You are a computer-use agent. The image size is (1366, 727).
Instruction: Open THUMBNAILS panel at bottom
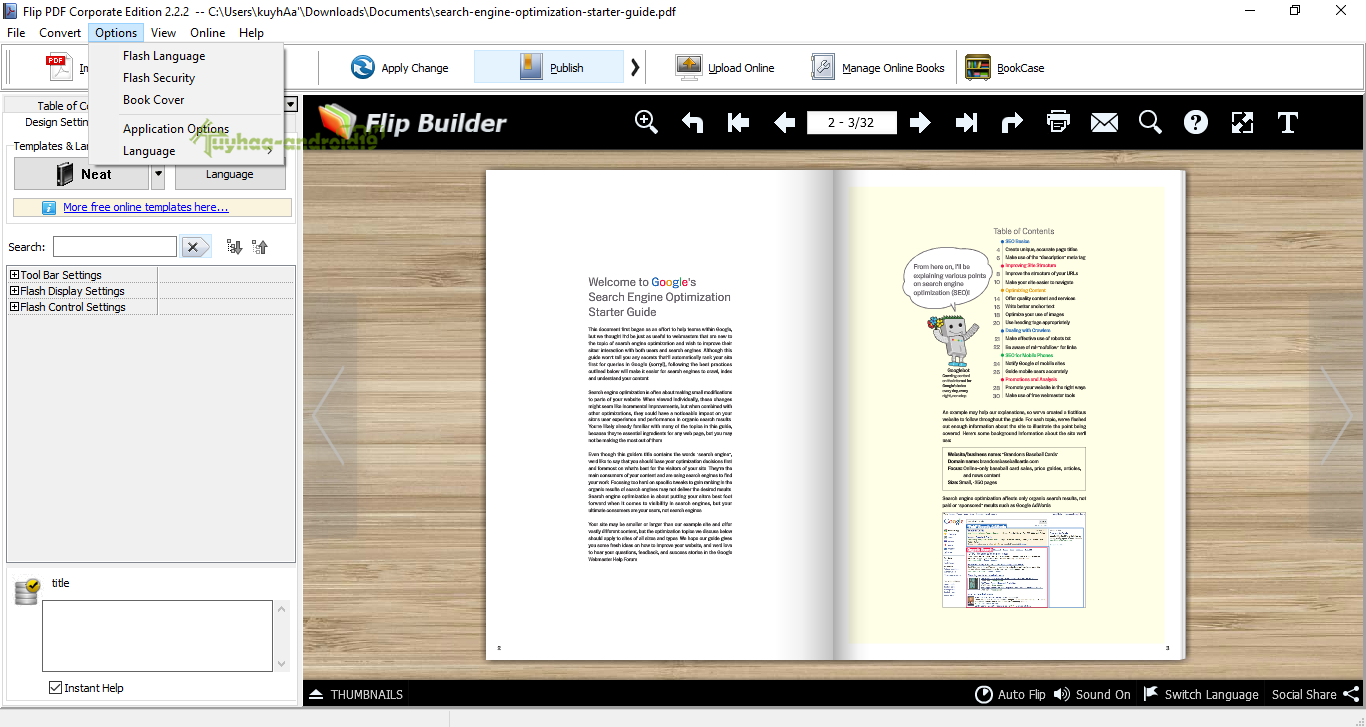(x=356, y=694)
